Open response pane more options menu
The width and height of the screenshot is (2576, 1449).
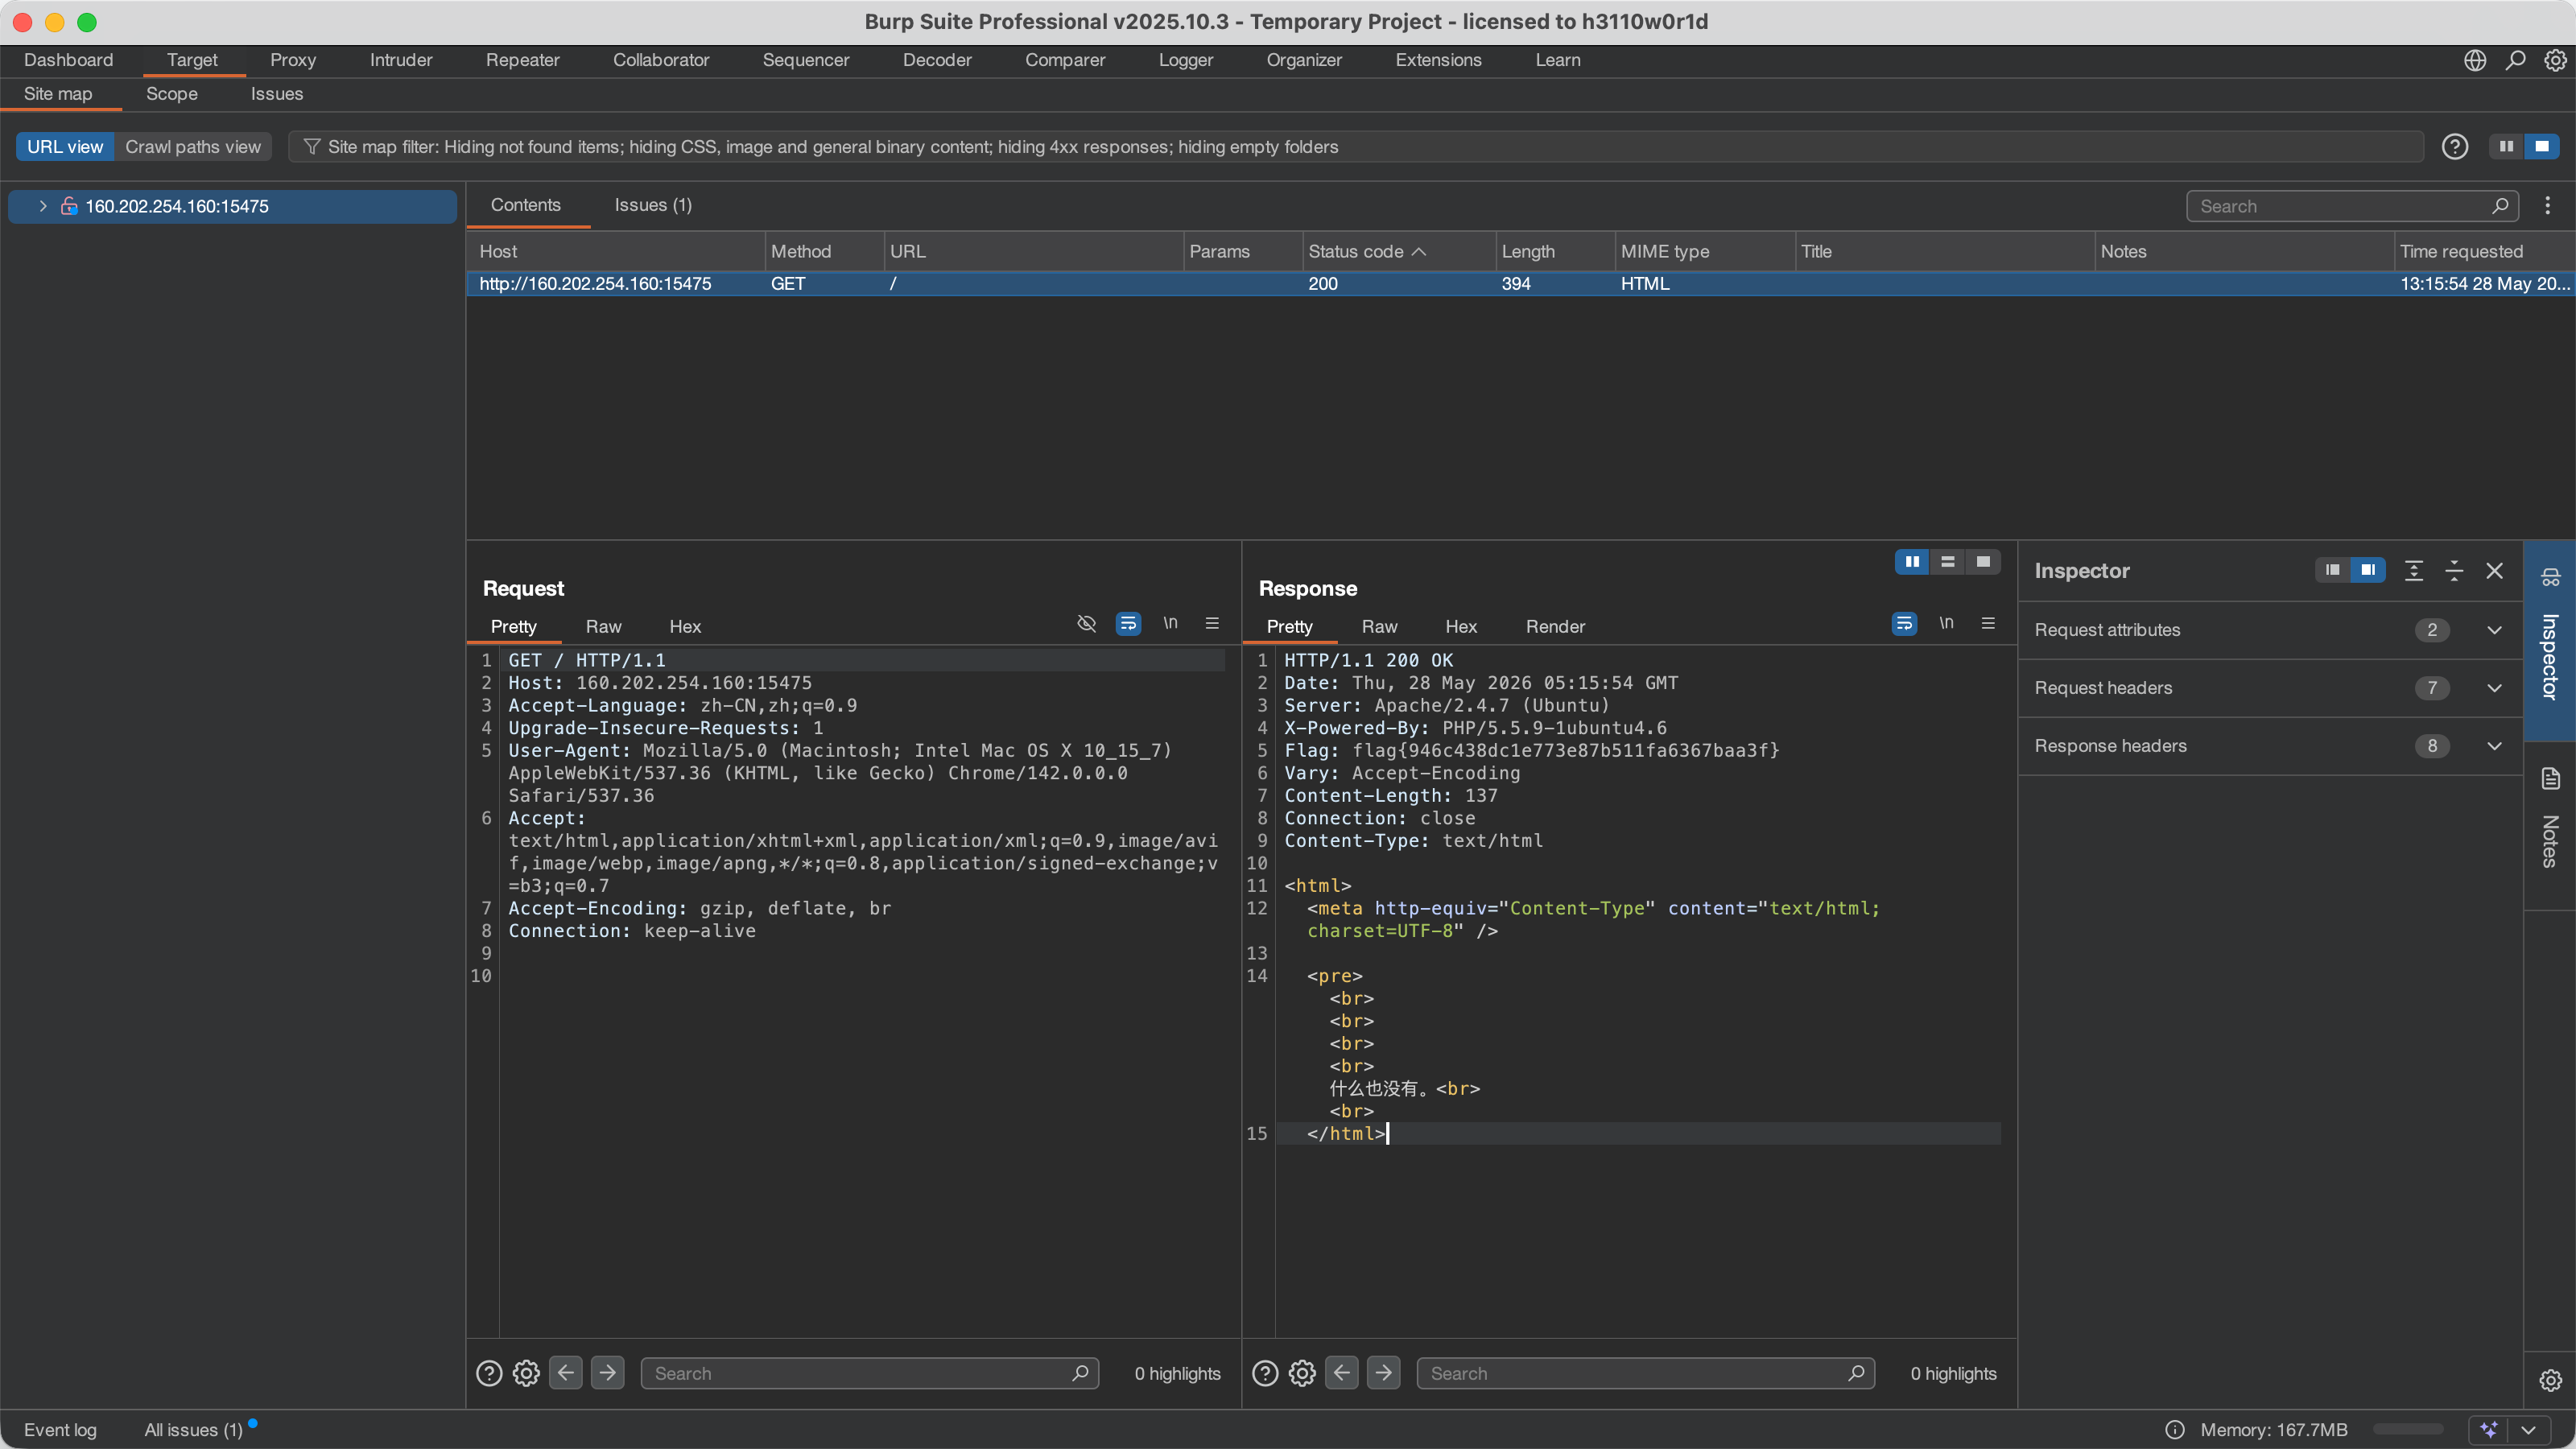[1988, 623]
